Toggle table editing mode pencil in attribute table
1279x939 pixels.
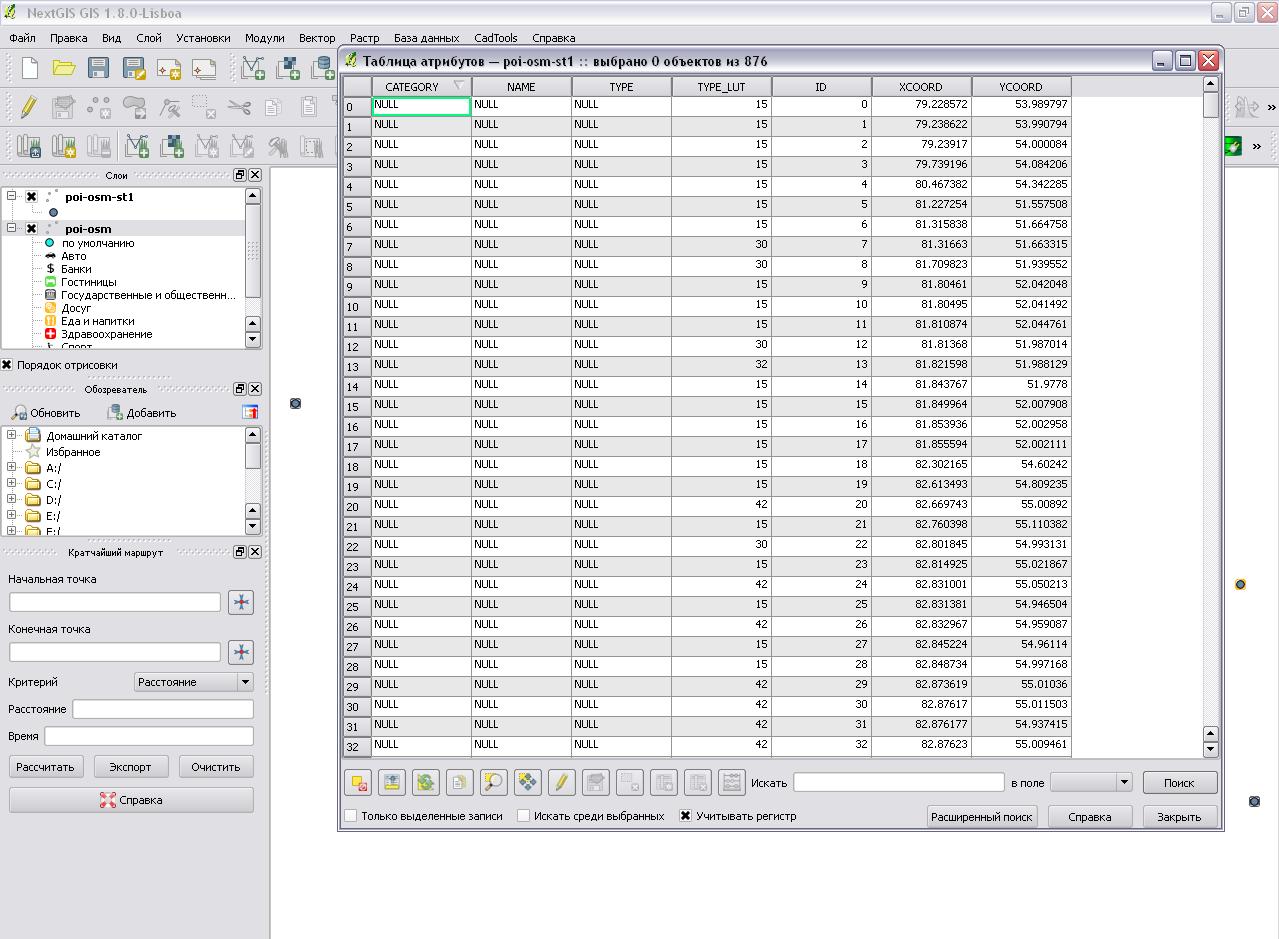click(x=561, y=782)
